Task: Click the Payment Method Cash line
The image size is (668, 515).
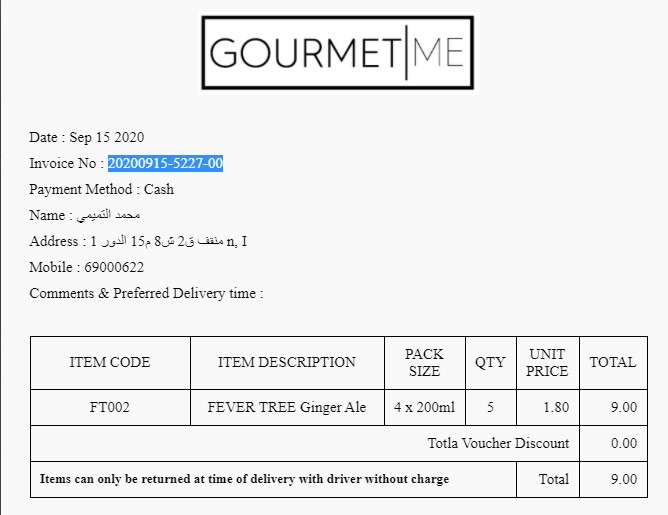Action: coord(102,189)
